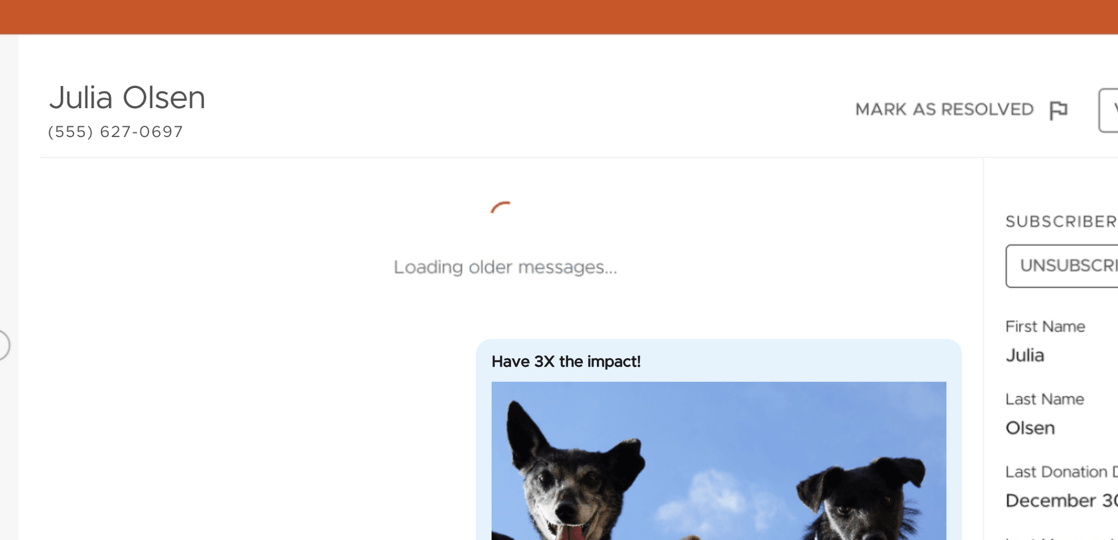This screenshot has width=1118, height=540.
Task: Click the flag icon beside Mark as Resolved
Action: pos(1058,110)
